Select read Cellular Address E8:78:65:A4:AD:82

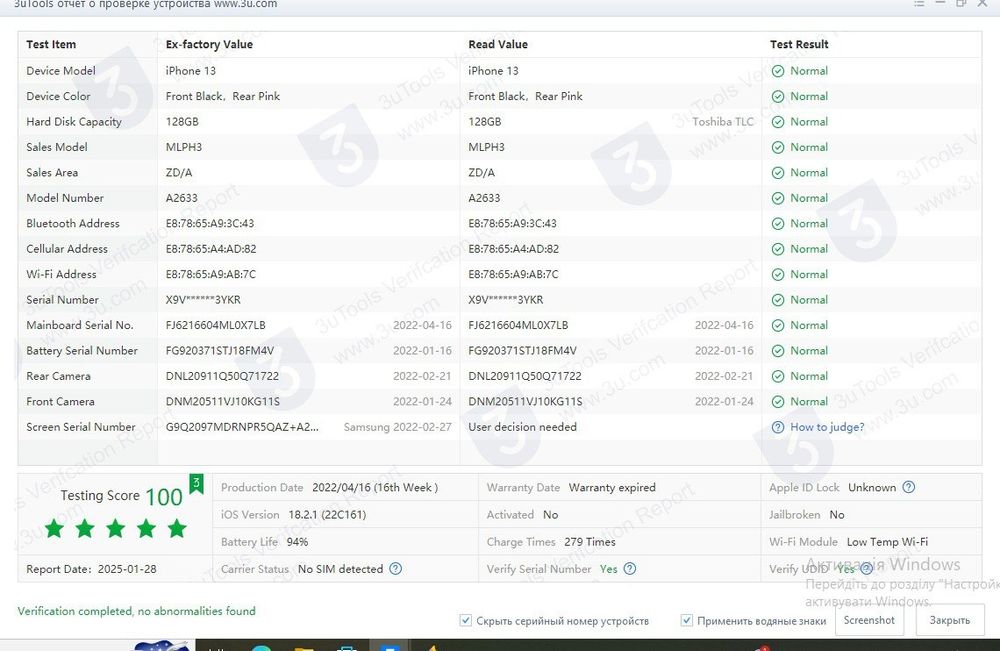coord(513,249)
